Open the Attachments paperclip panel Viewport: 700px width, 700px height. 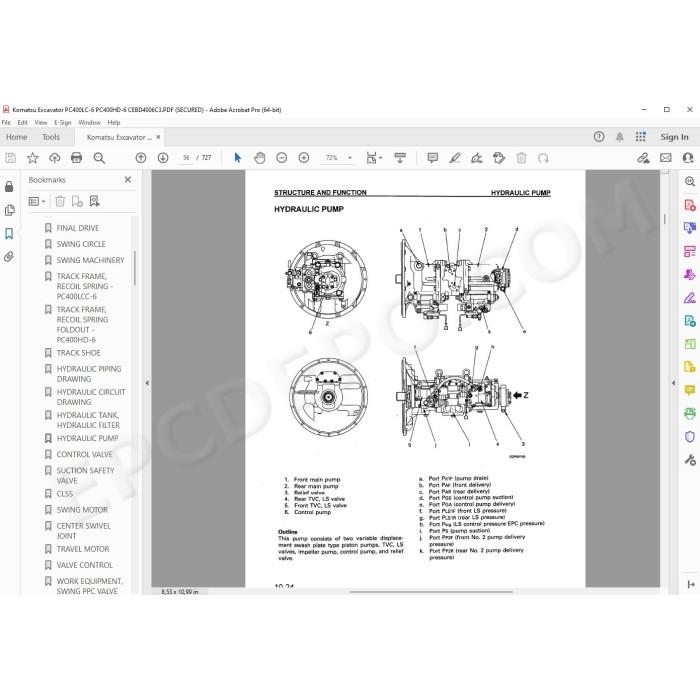[x=9, y=257]
